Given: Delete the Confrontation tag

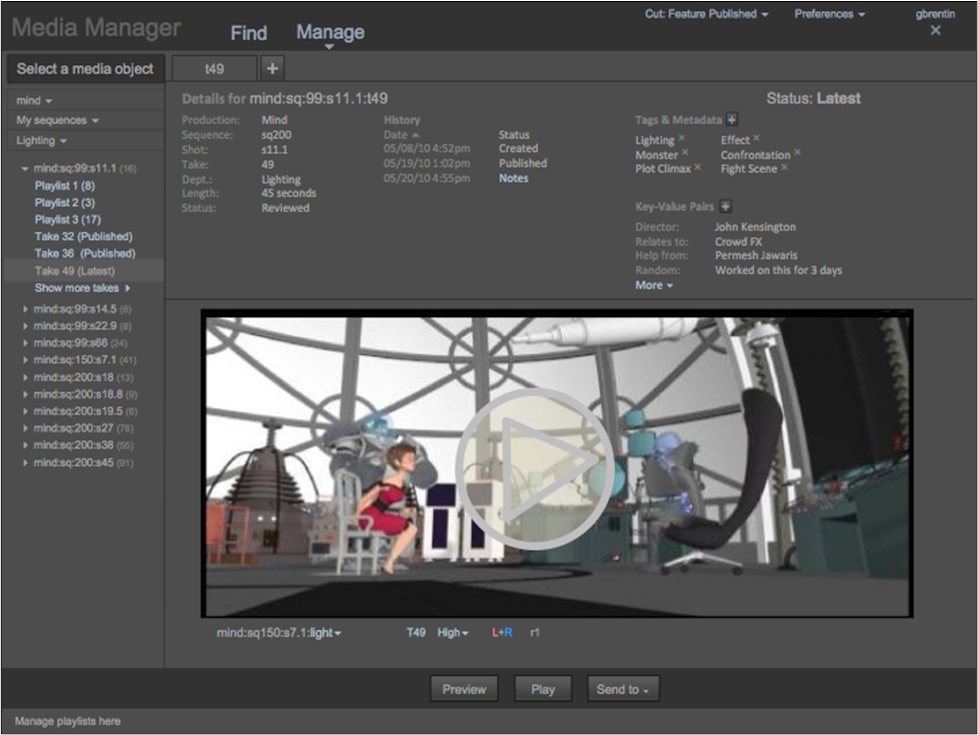Looking at the screenshot, I should point(797,154).
